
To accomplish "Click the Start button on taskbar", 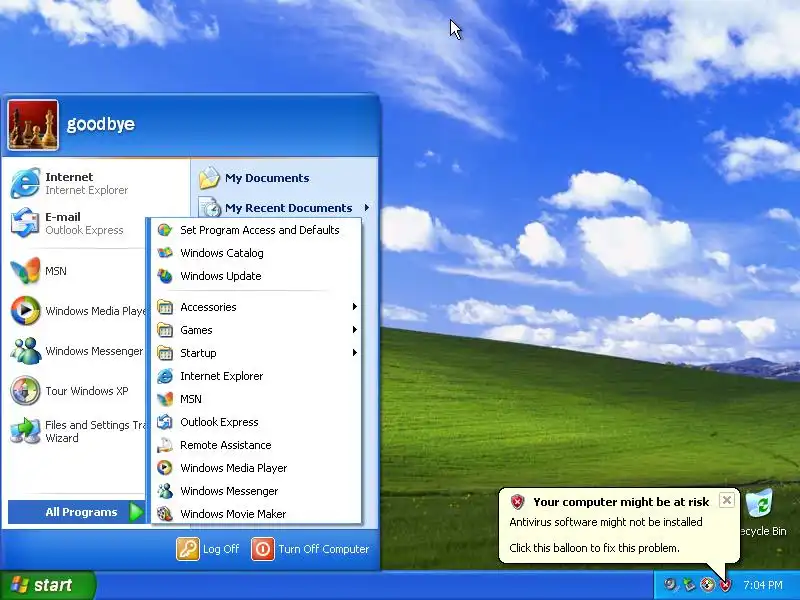I will (x=47, y=585).
